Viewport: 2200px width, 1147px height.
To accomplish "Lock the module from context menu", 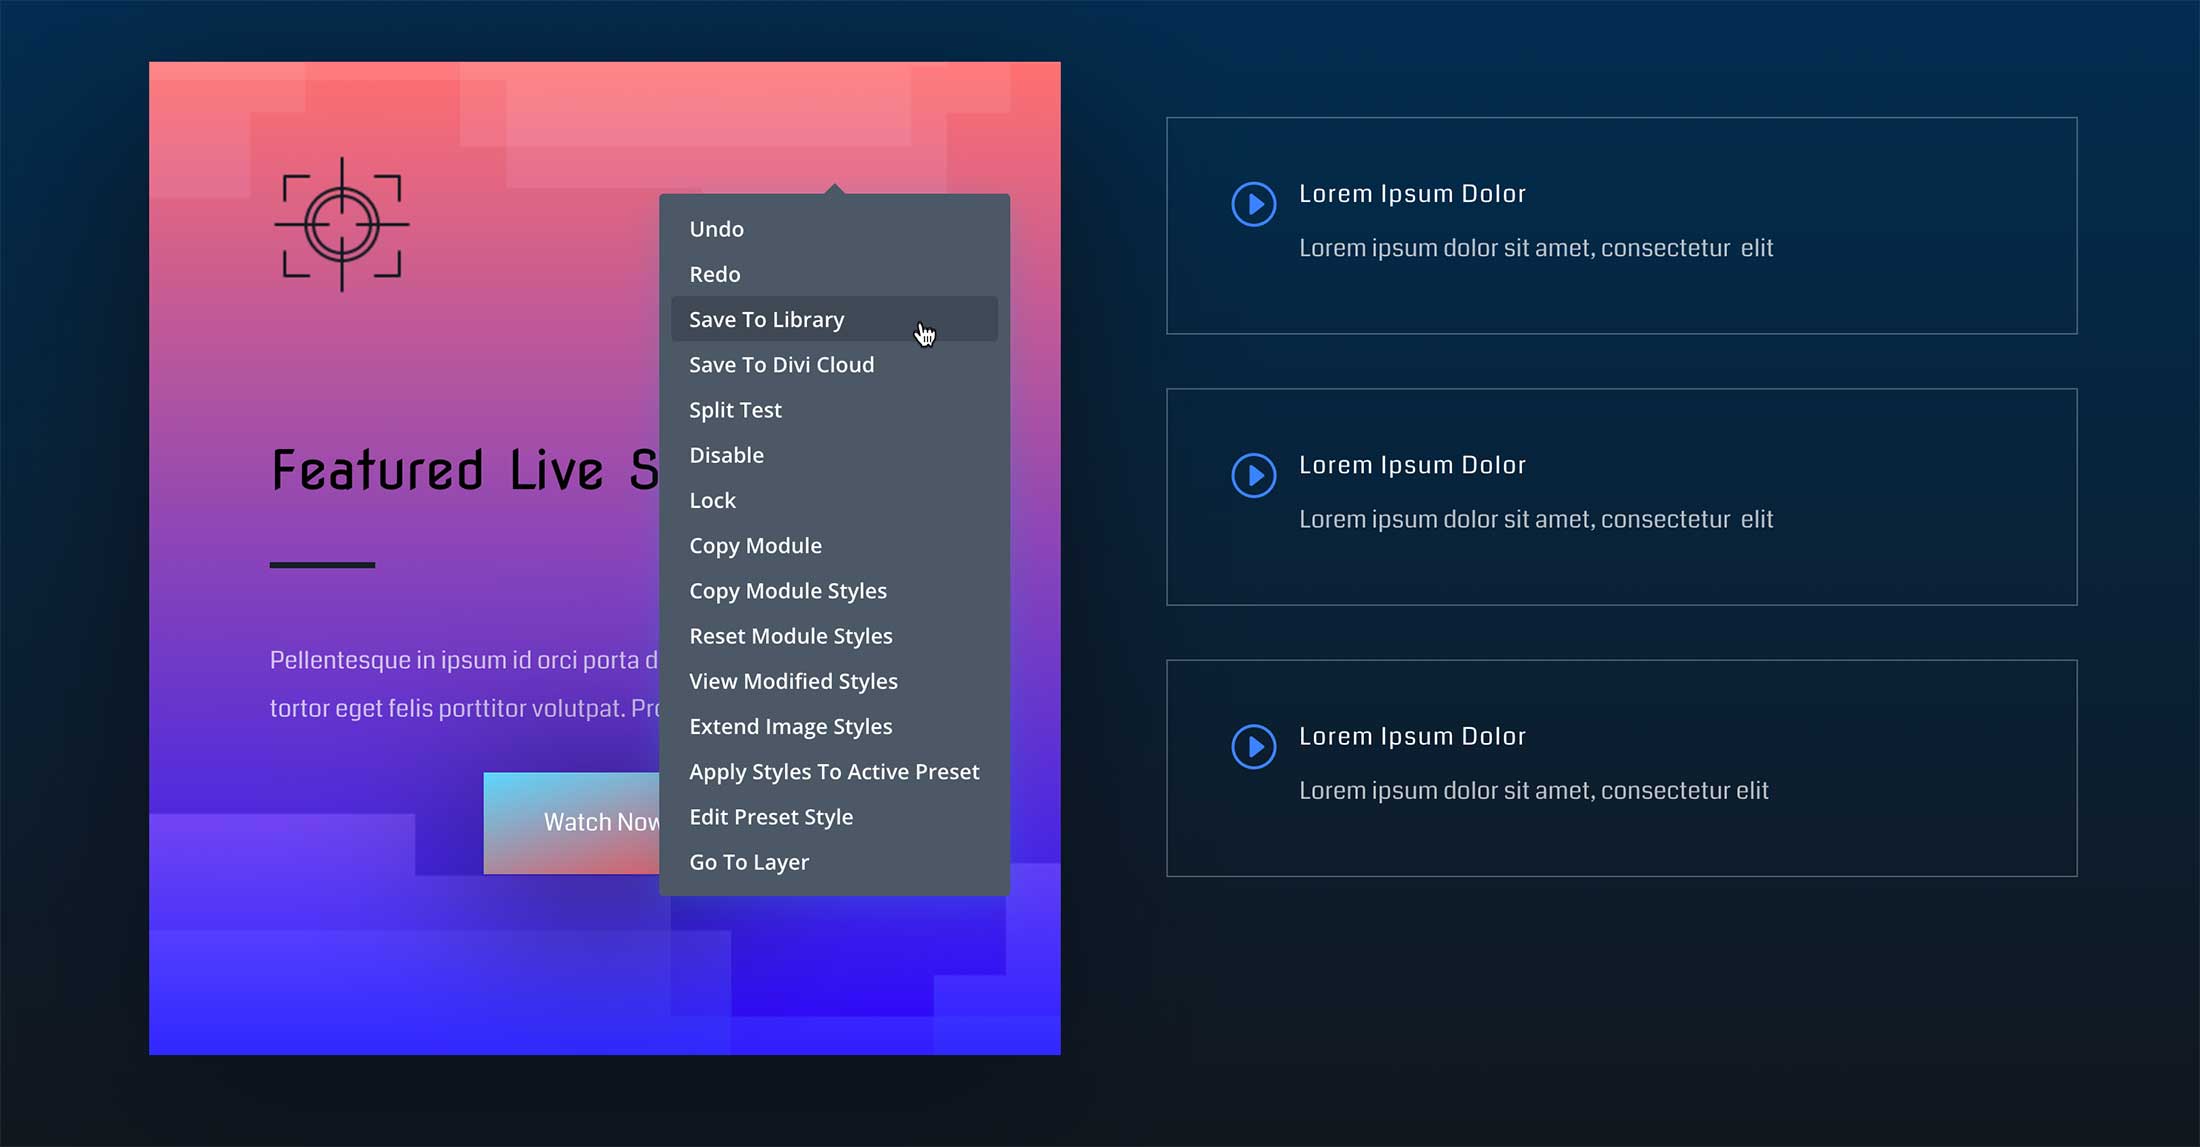I will (x=712, y=500).
